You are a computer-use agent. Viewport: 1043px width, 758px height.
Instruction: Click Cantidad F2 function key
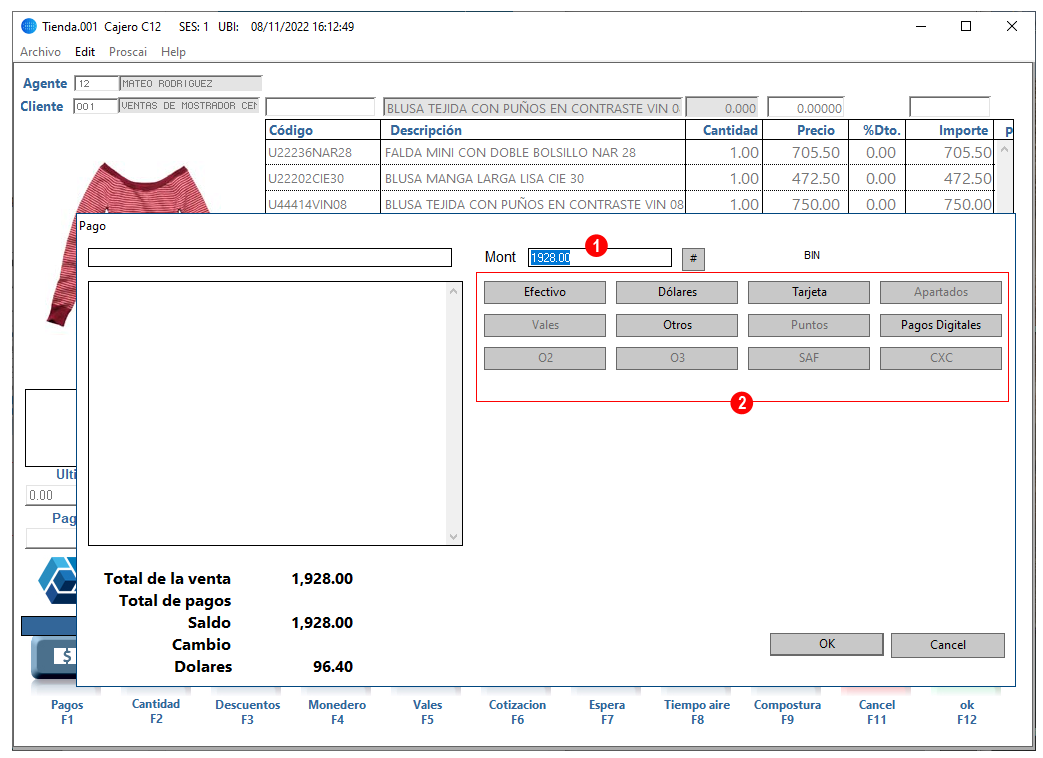pyautogui.click(x=156, y=711)
